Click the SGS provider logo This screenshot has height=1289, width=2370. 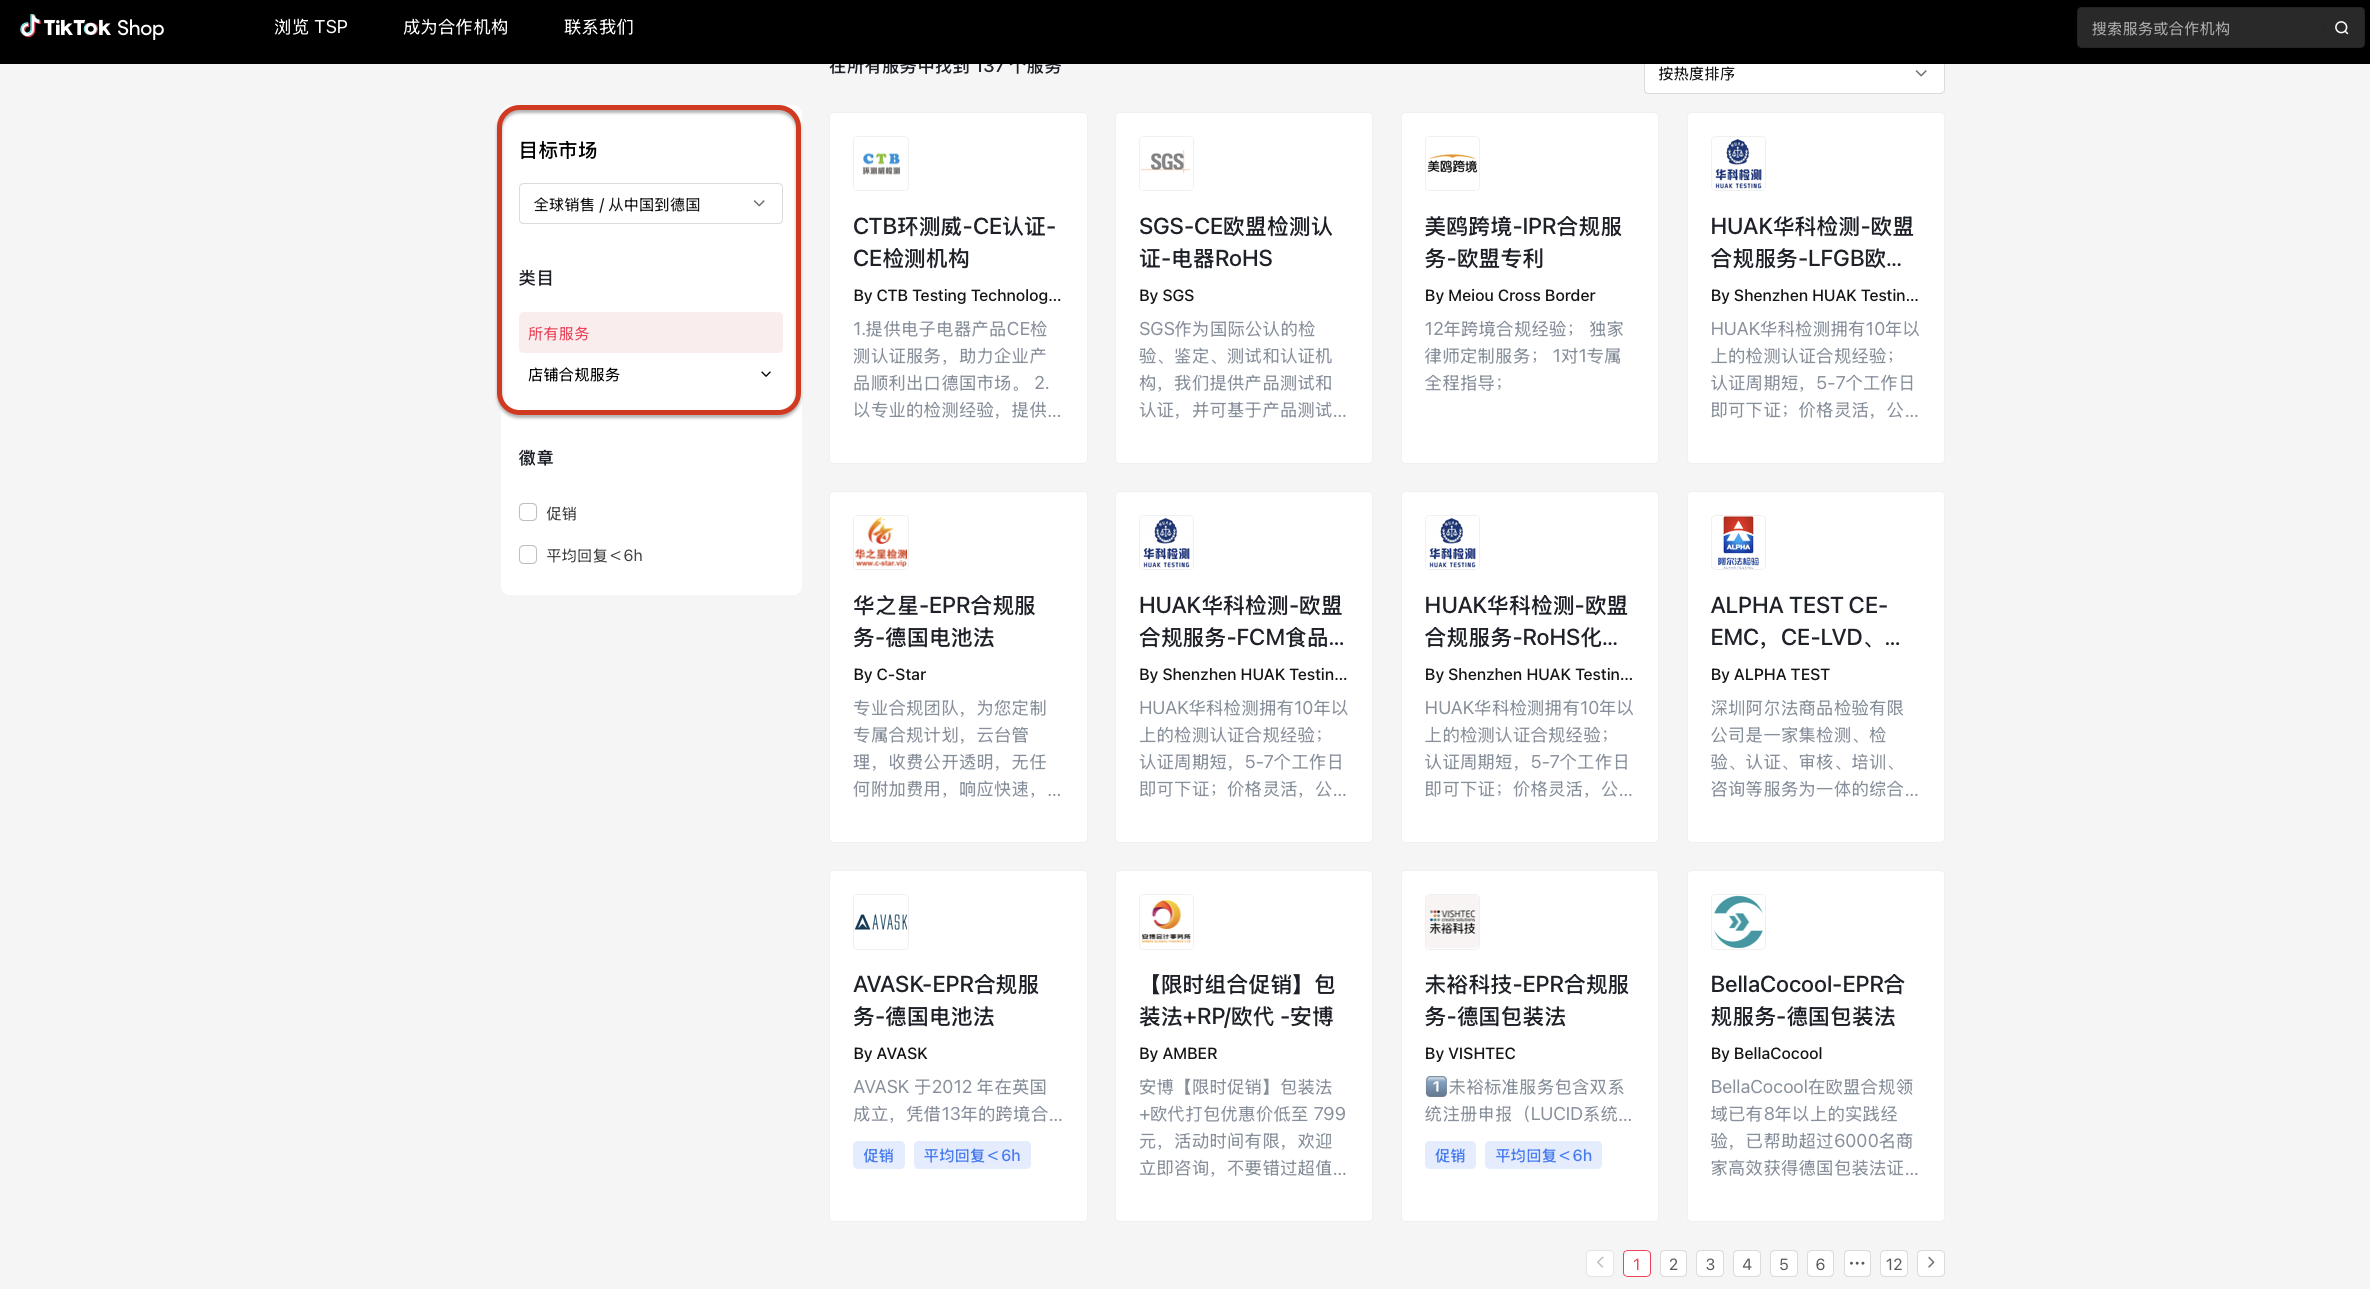point(1166,162)
